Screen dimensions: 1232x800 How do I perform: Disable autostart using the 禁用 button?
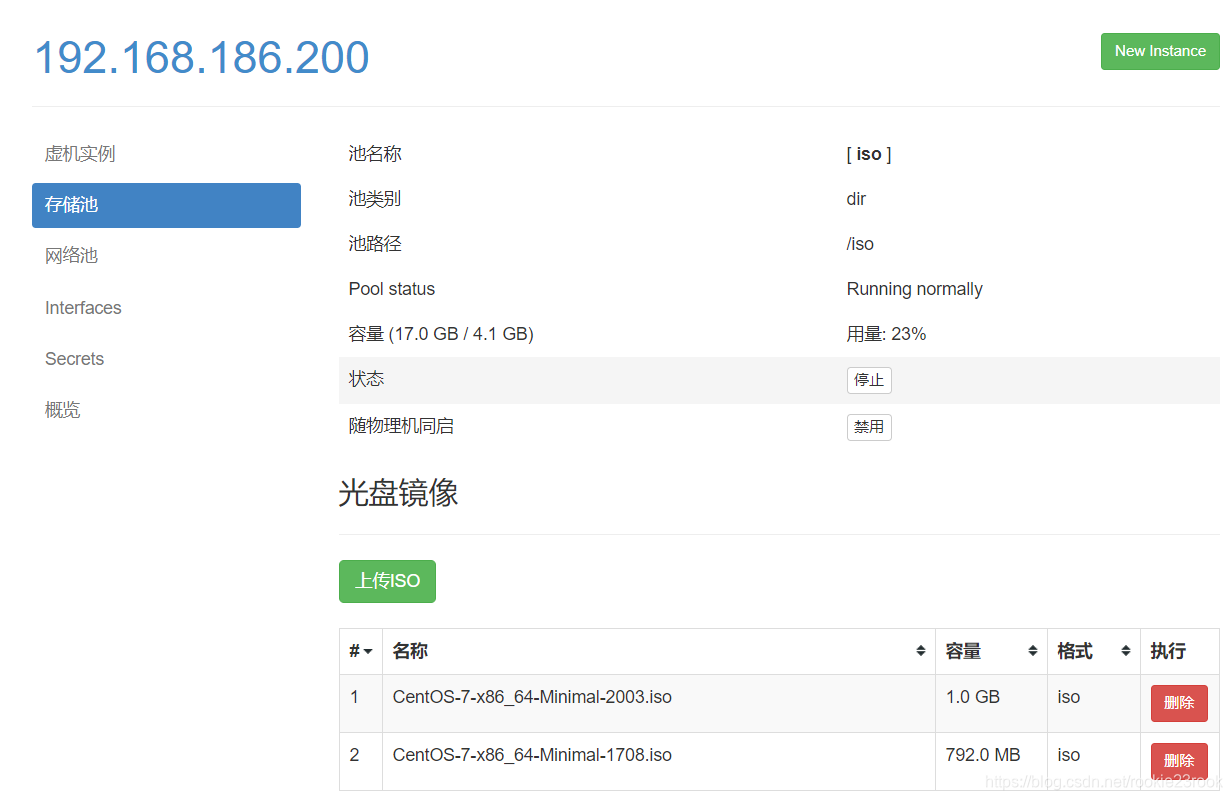(x=869, y=427)
